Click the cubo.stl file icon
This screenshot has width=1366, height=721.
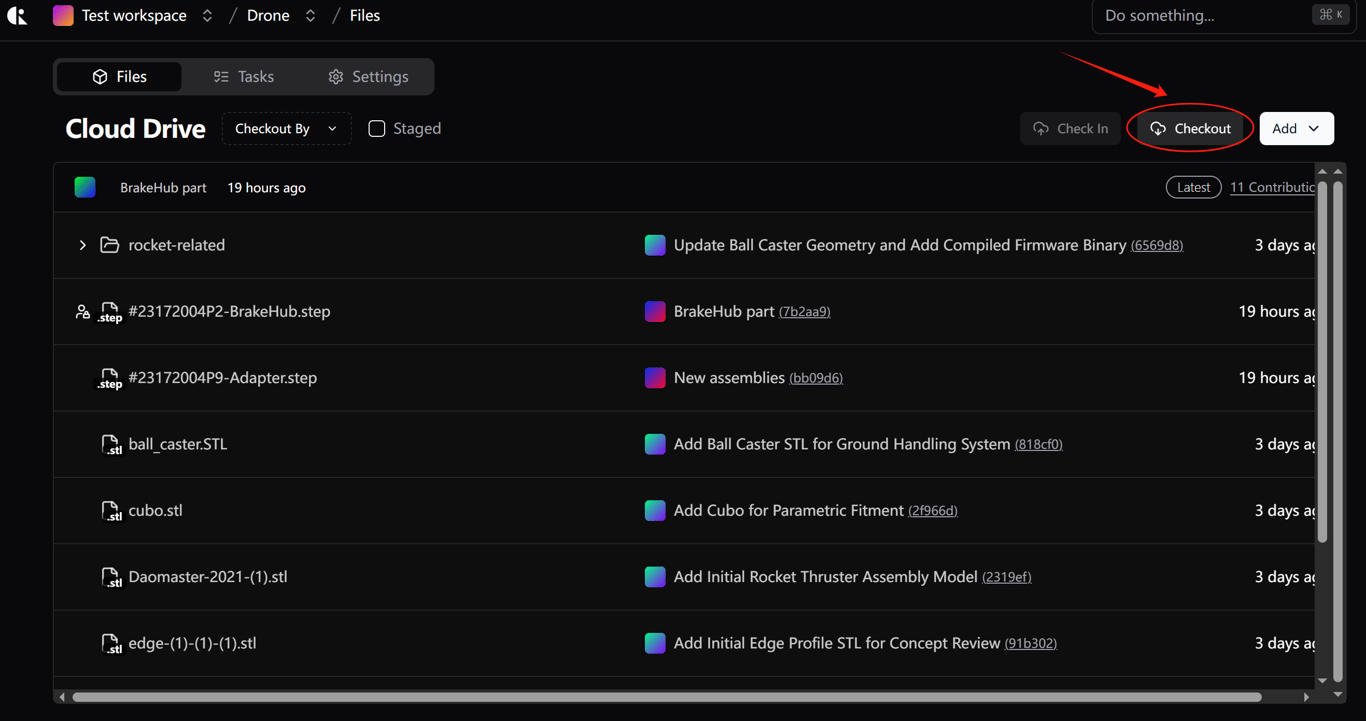111,511
